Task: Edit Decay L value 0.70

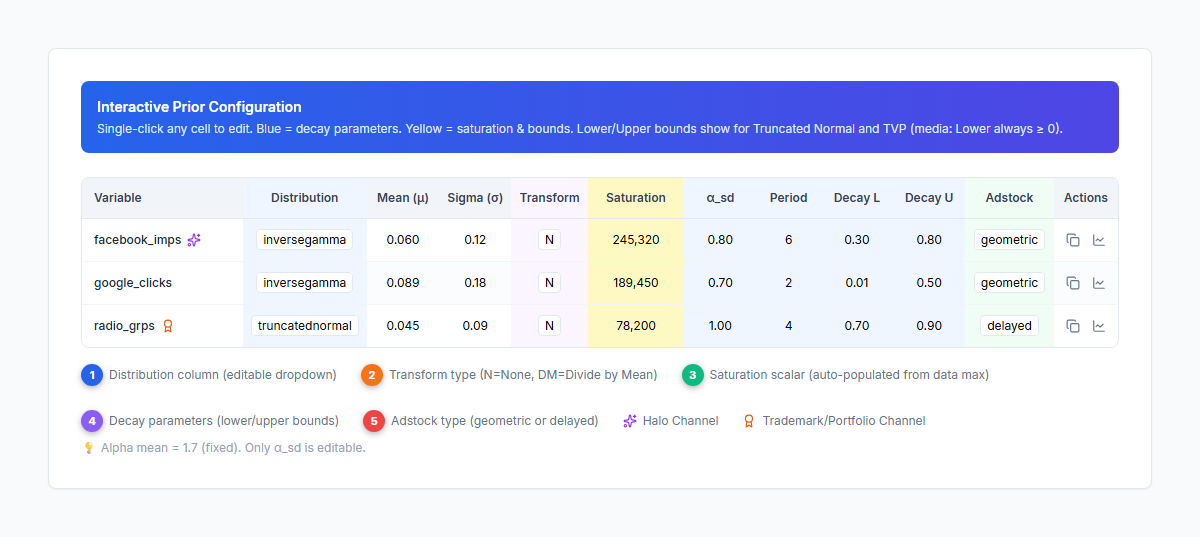Action: (x=857, y=326)
